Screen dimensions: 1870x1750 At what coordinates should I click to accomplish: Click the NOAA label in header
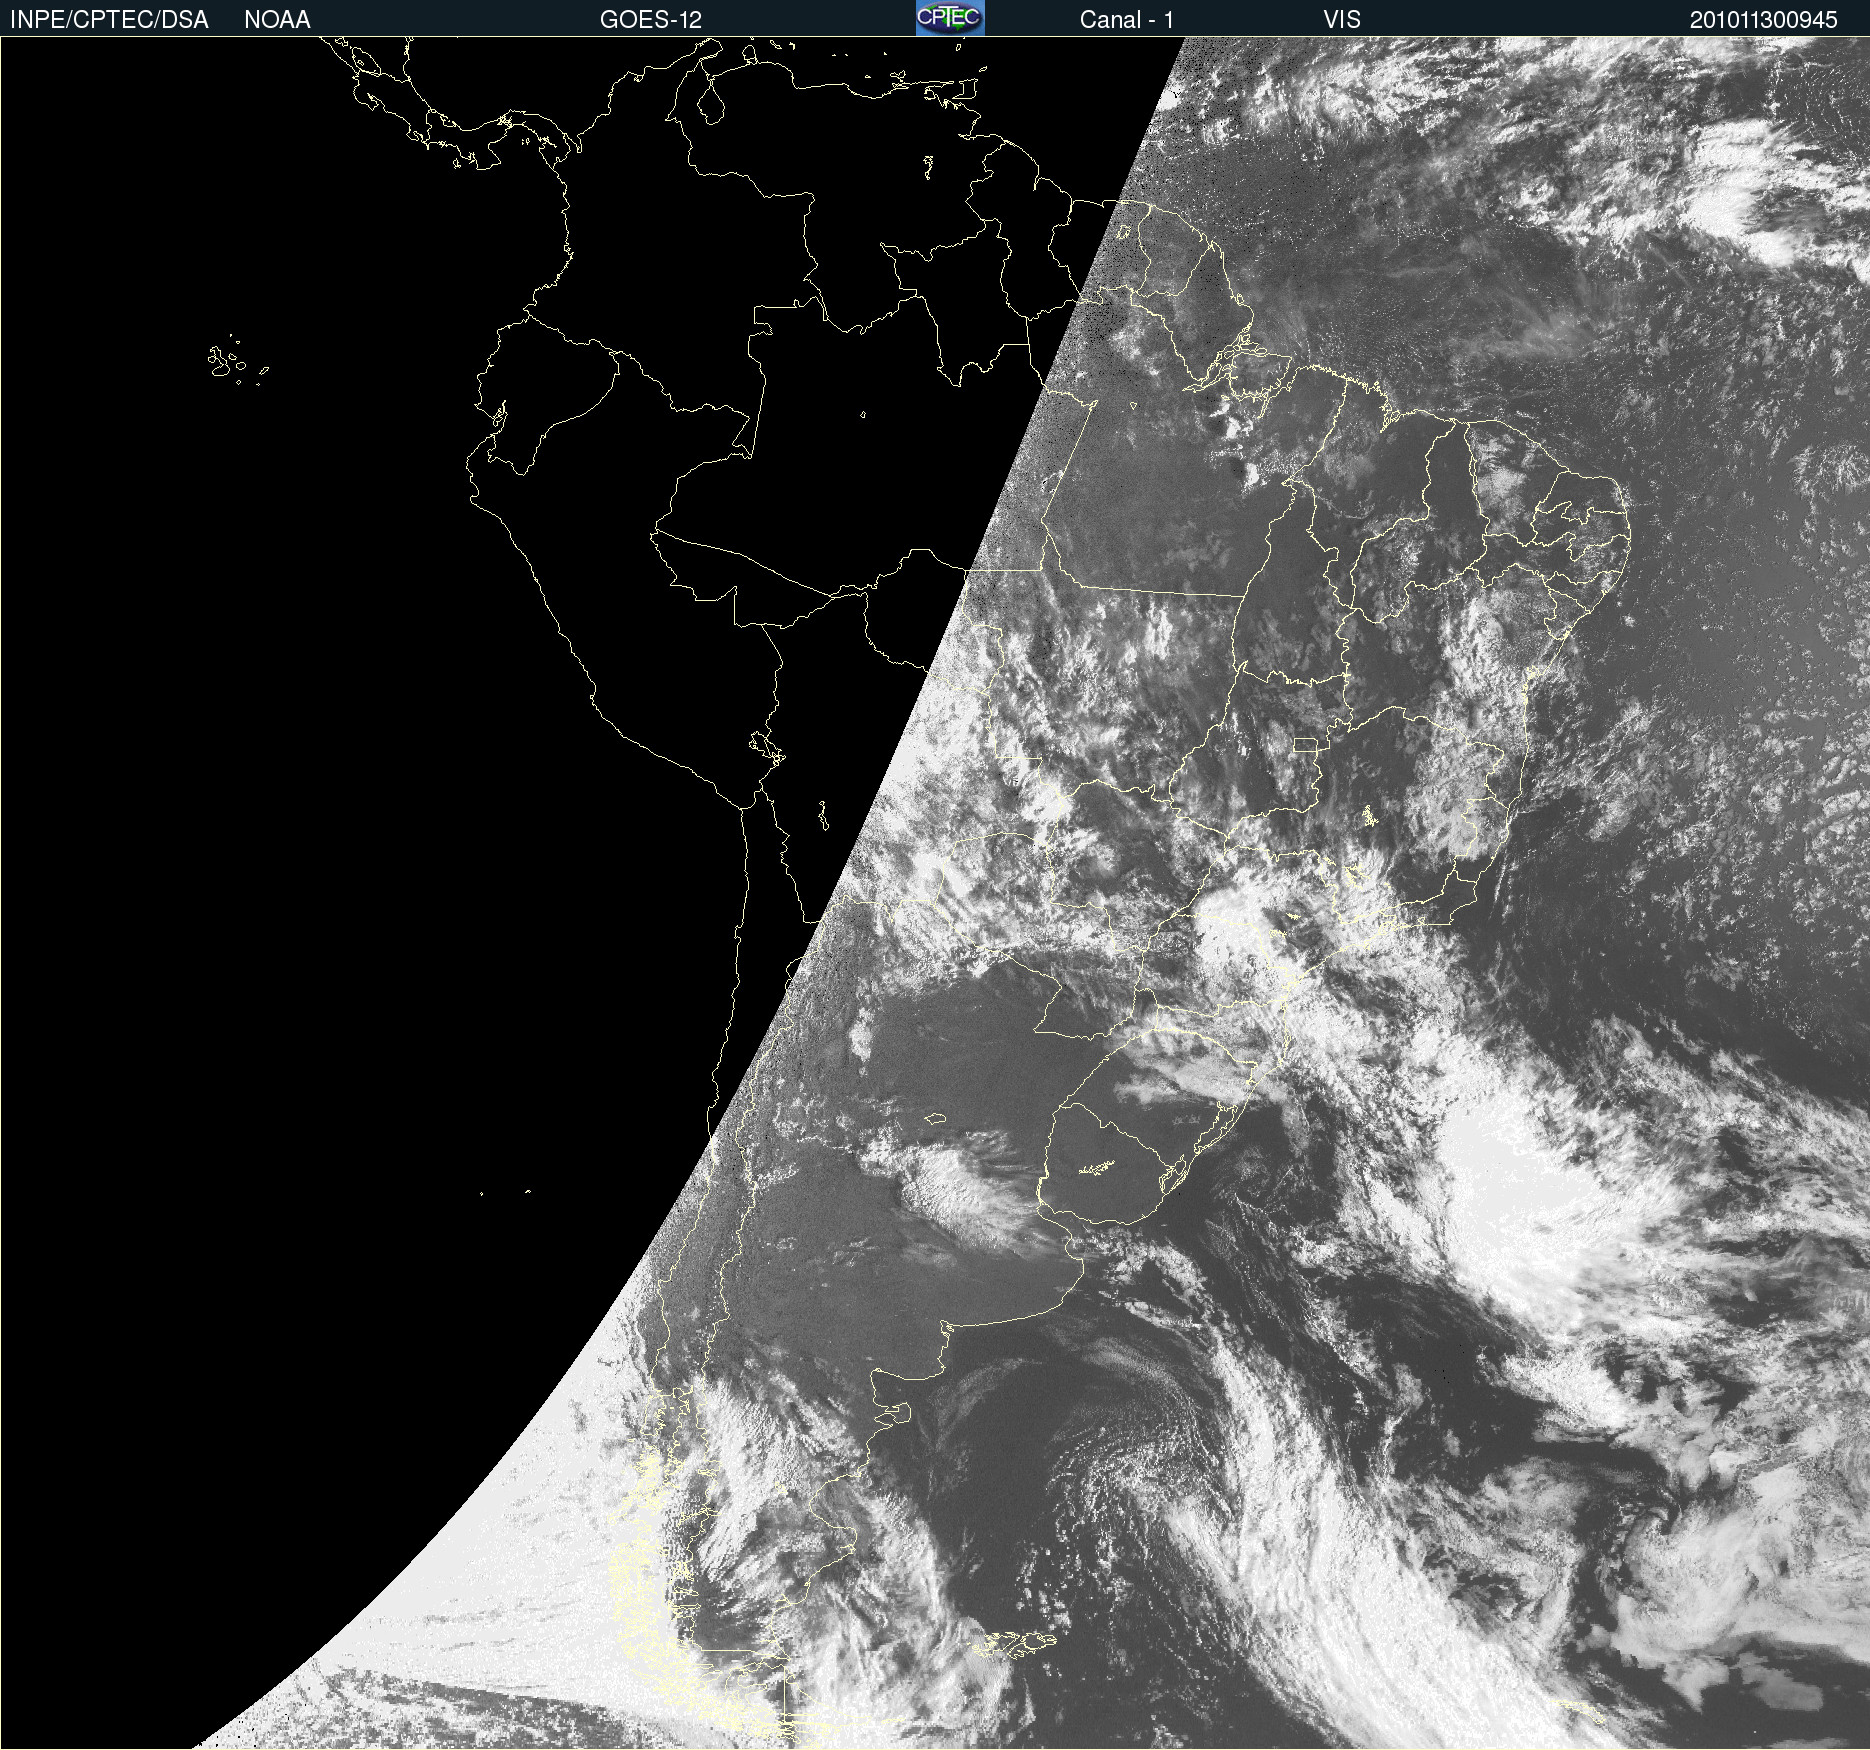(x=277, y=20)
